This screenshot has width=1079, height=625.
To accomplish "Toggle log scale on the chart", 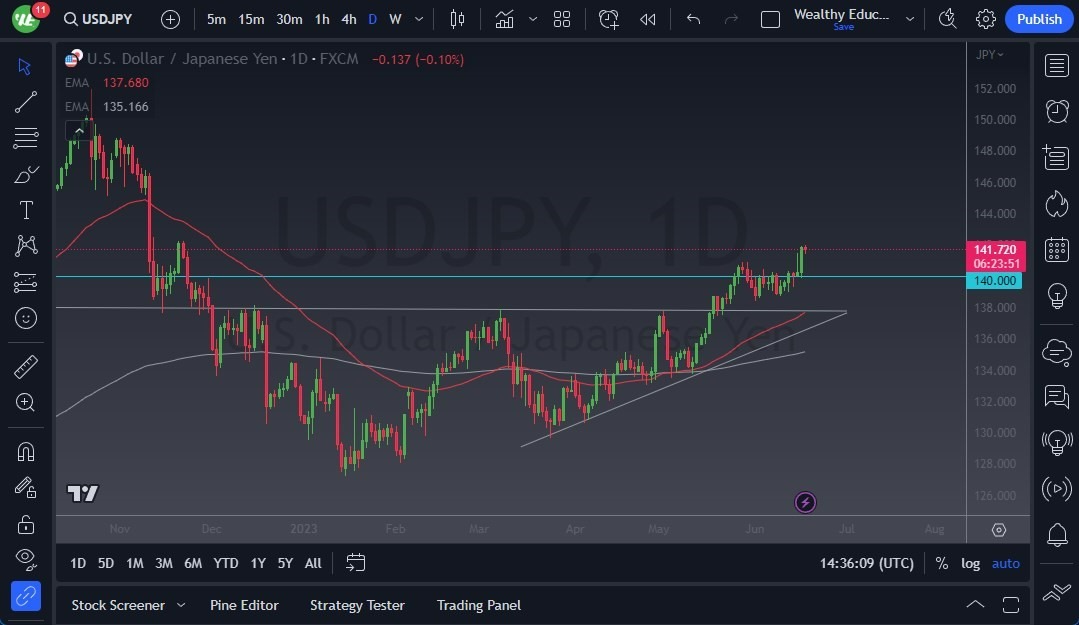I will (970, 563).
